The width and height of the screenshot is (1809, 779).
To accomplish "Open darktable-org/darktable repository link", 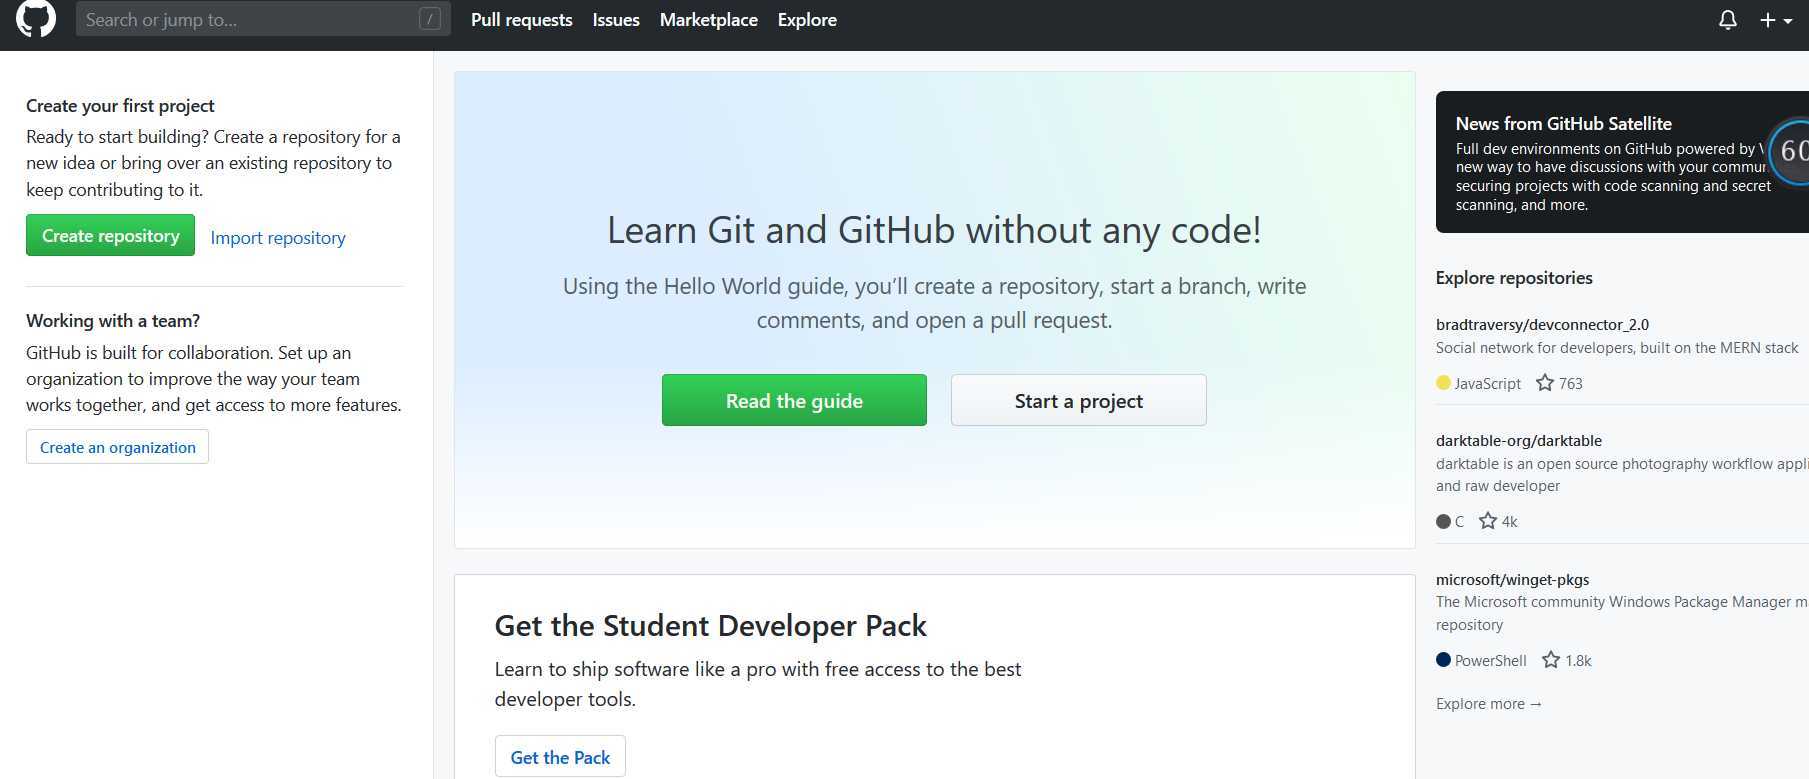I will (x=1518, y=440).
